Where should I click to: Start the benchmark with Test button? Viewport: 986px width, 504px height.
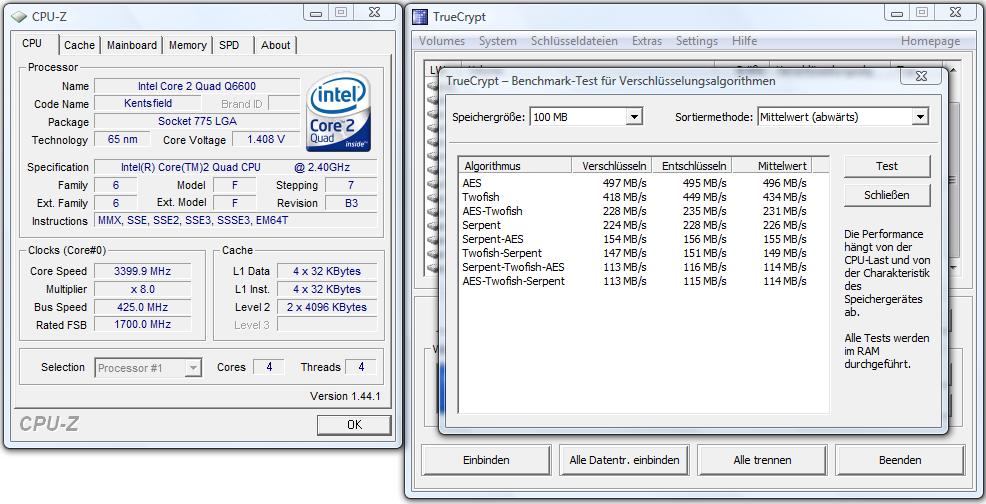[887, 166]
